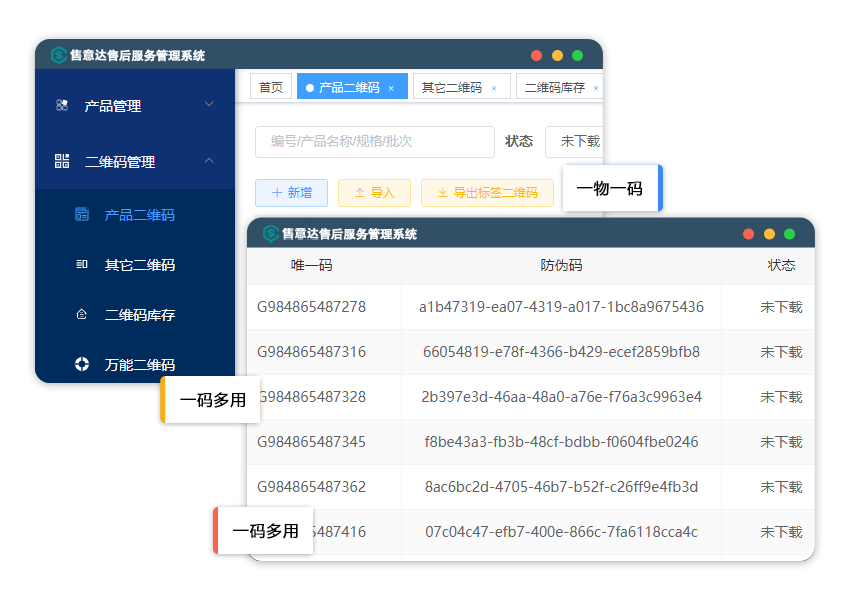Click the 导入 button
Image resolution: width=850 pixels, height=600 pixels.
tap(375, 193)
